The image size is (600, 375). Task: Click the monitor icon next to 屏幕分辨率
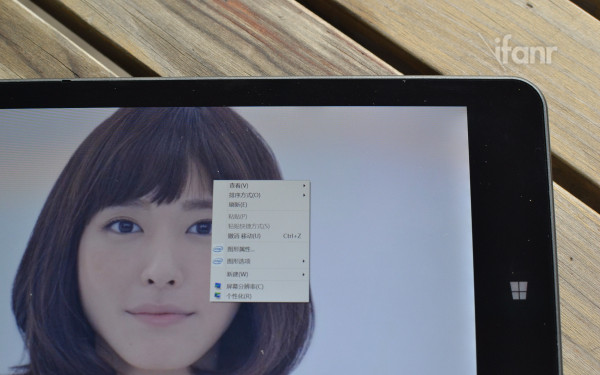point(218,286)
